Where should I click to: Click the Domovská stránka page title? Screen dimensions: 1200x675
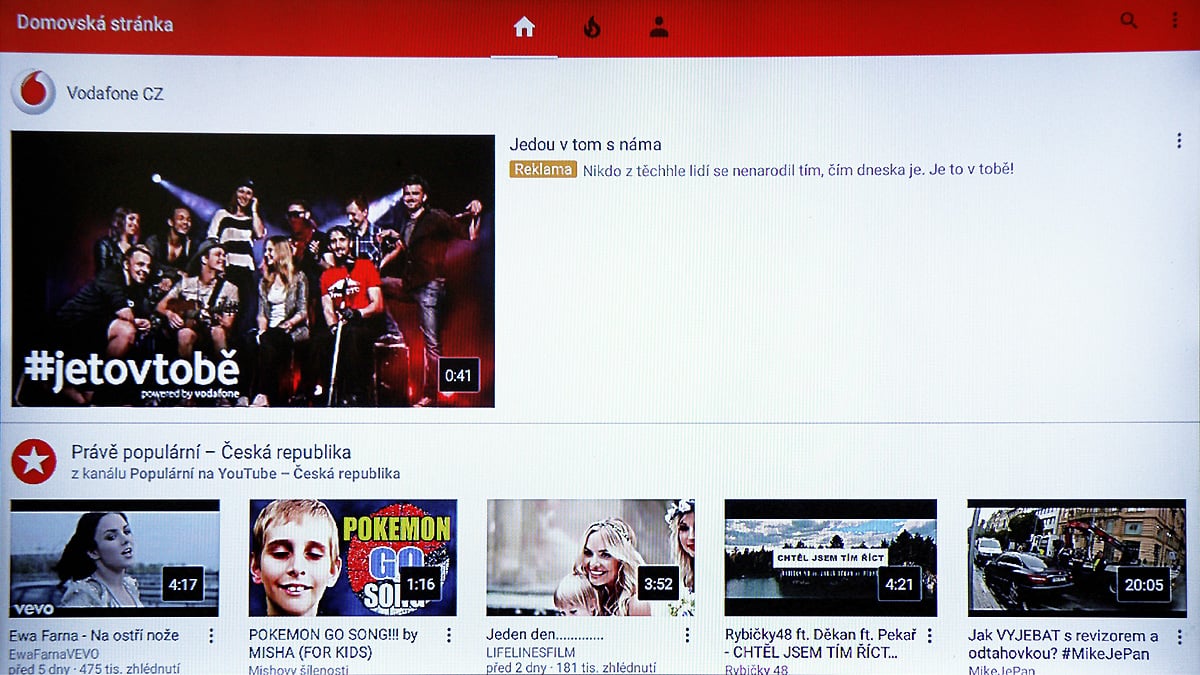(x=95, y=23)
